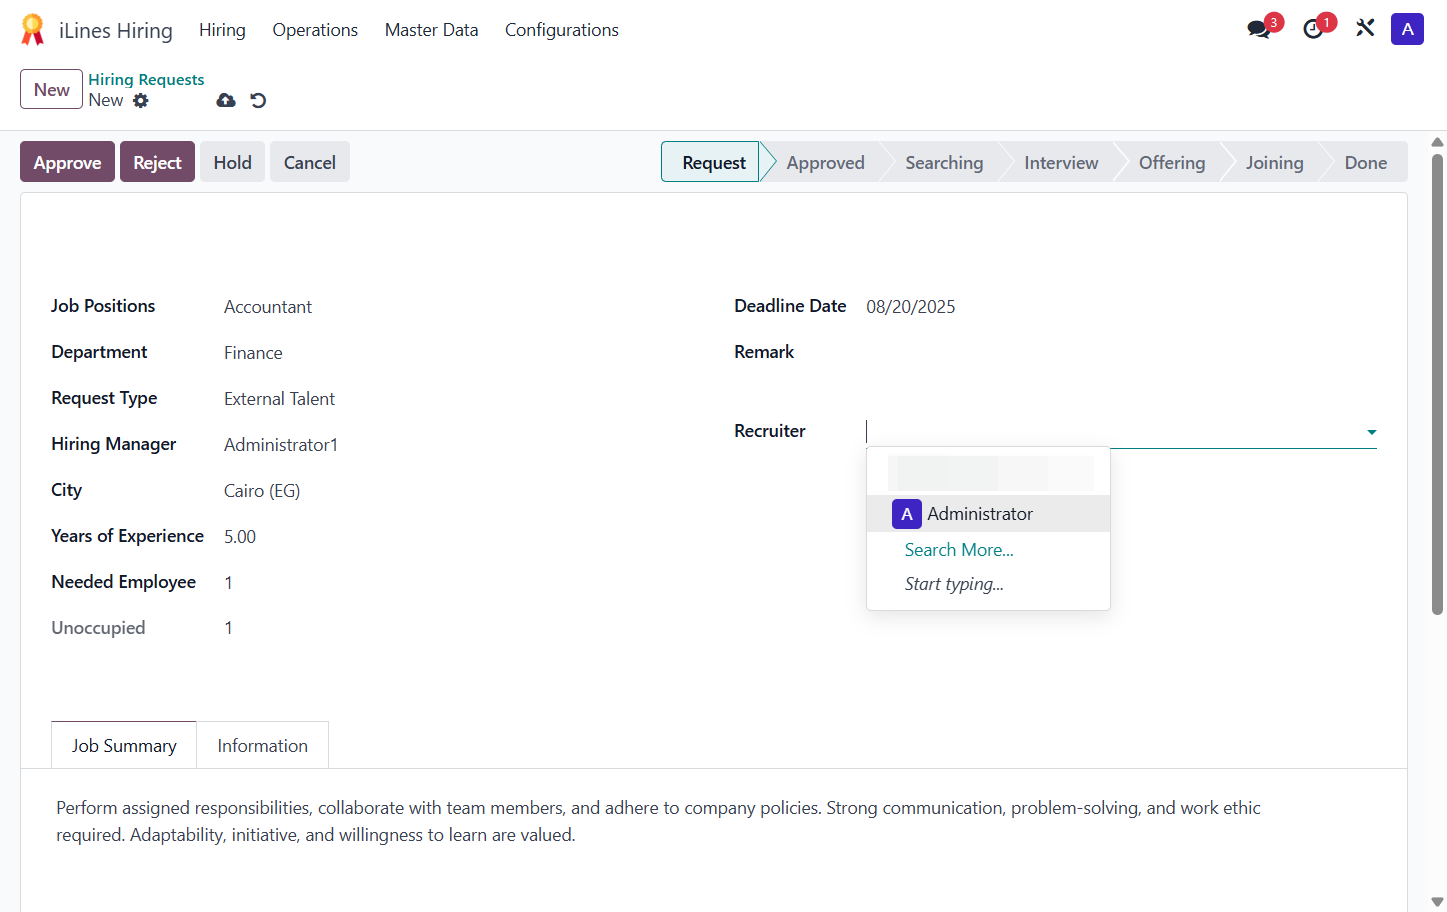Image resolution: width=1447 pixels, height=912 pixels.
Task: Select the Interview status stage
Action: (x=1061, y=162)
